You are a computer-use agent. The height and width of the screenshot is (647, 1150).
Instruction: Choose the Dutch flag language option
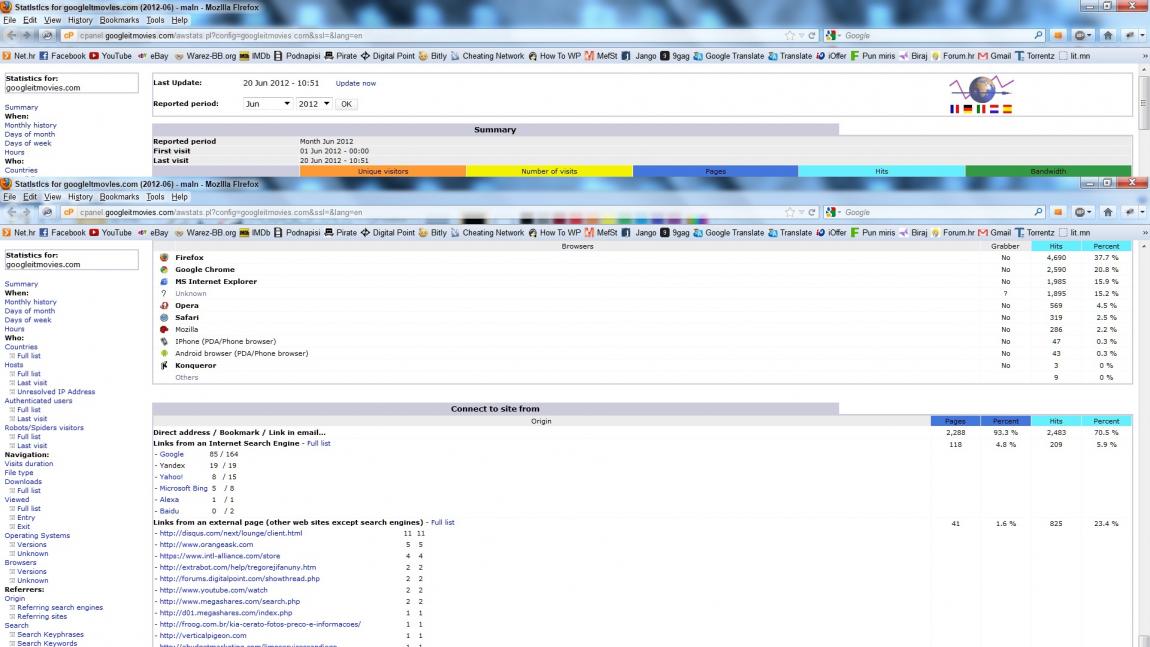pyautogui.click(x=994, y=109)
